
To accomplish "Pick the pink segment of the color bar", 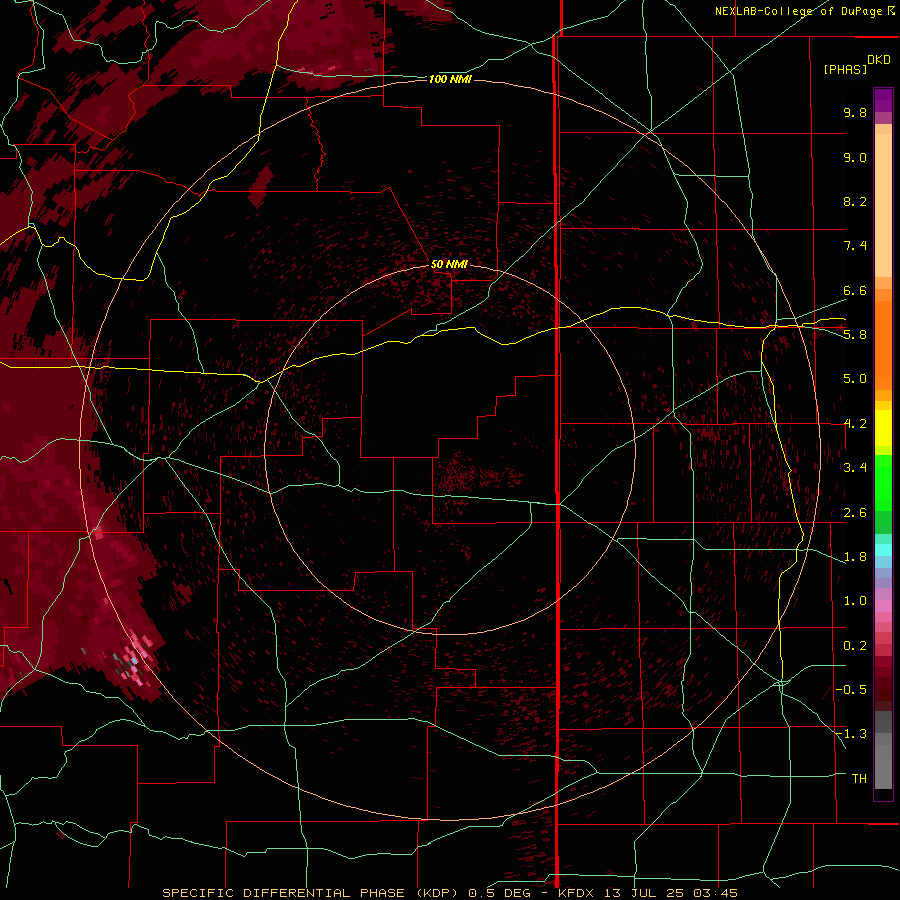I will tap(883, 606).
